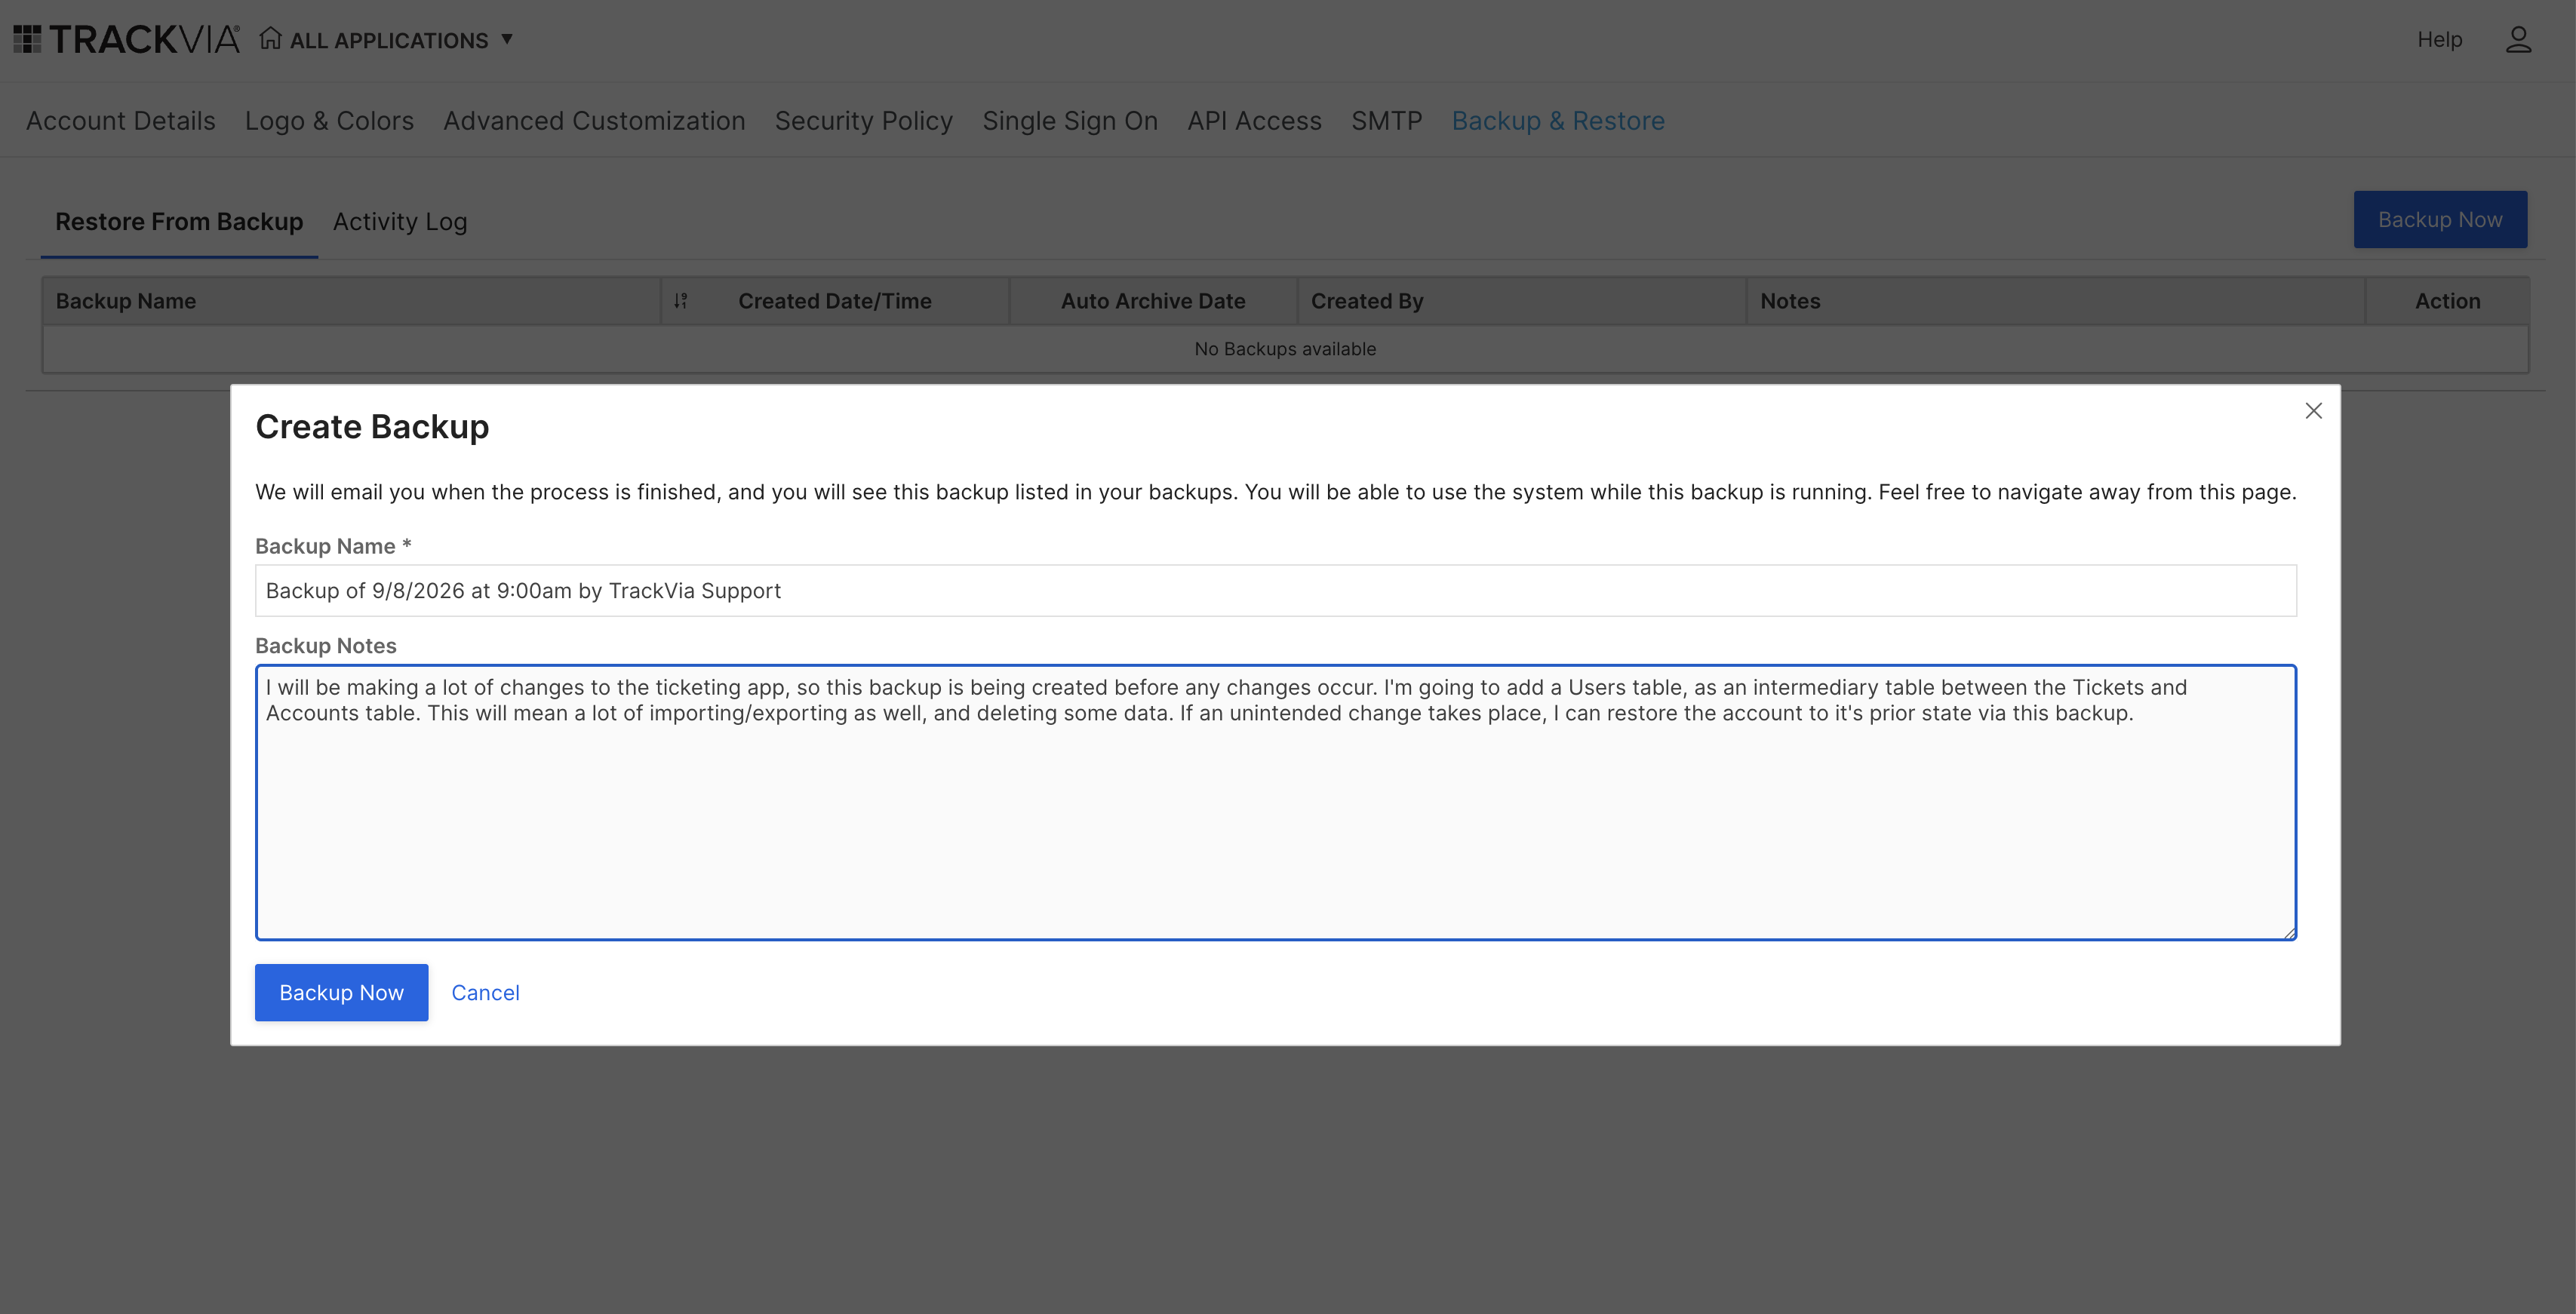Click the sort icon next to Created Date/Time
The image size is (2576, 1314).
point(681,301)
